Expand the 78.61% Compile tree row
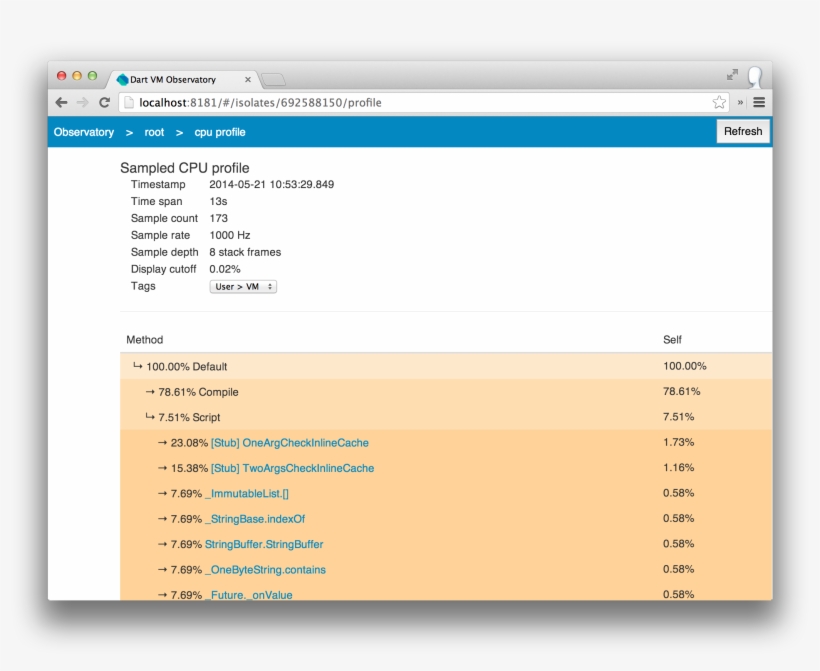 (150, 392)
